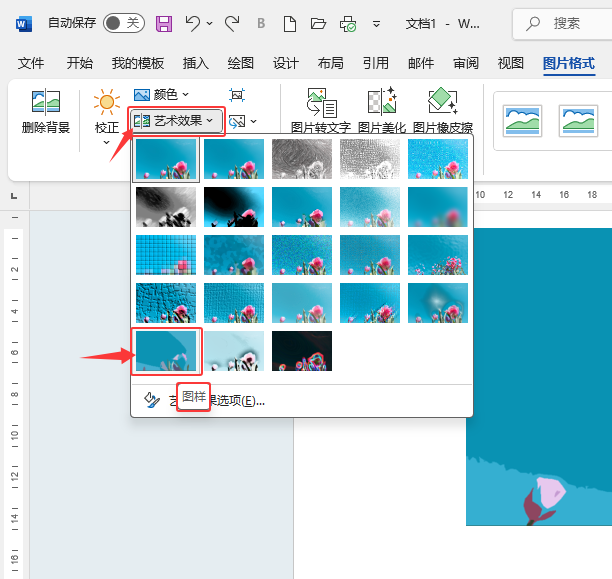Click the 图片转文字 button
Image resolution: width=612 pixels, height=579 pixels.
[x=321, y=110]
